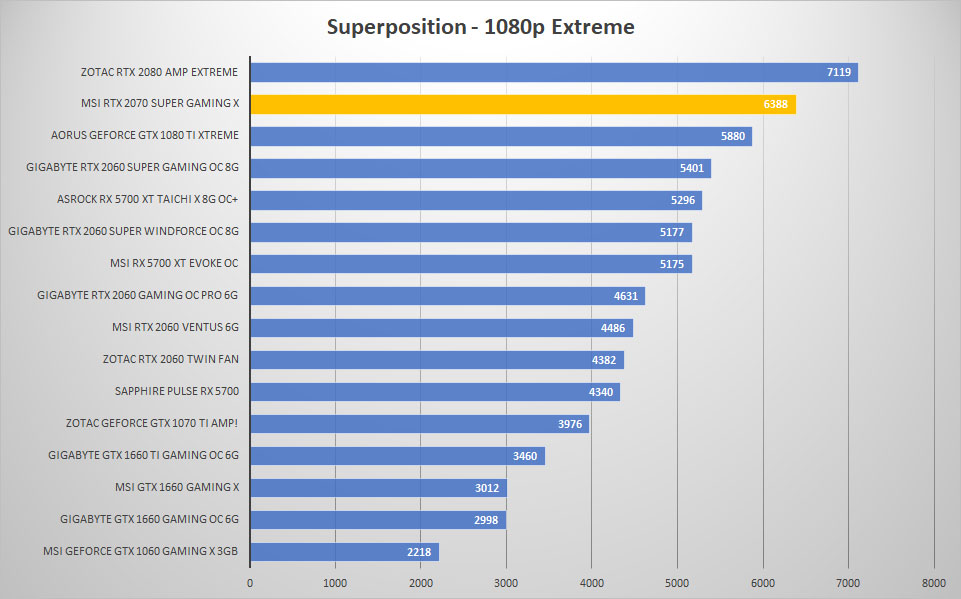The width and height of the screenshot is (961, 599).
Task: Click the x-axis tick label 0
Action: click(x=250, y=583)
